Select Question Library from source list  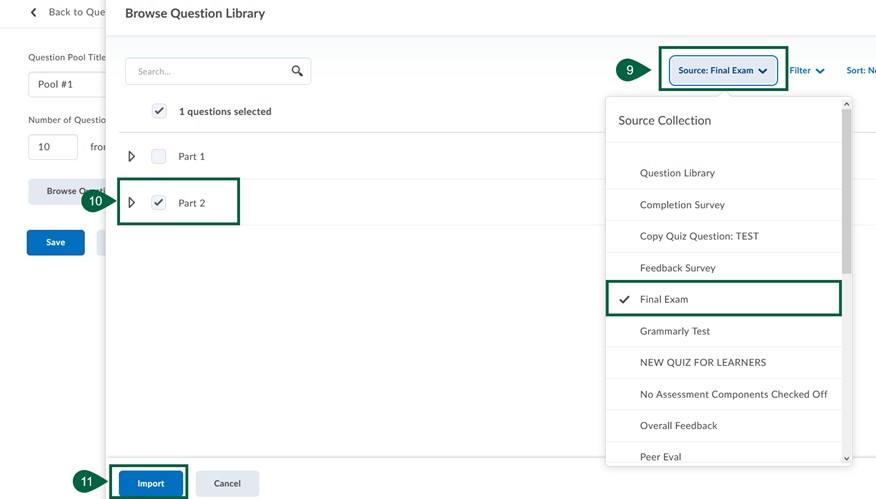point(677,173)
